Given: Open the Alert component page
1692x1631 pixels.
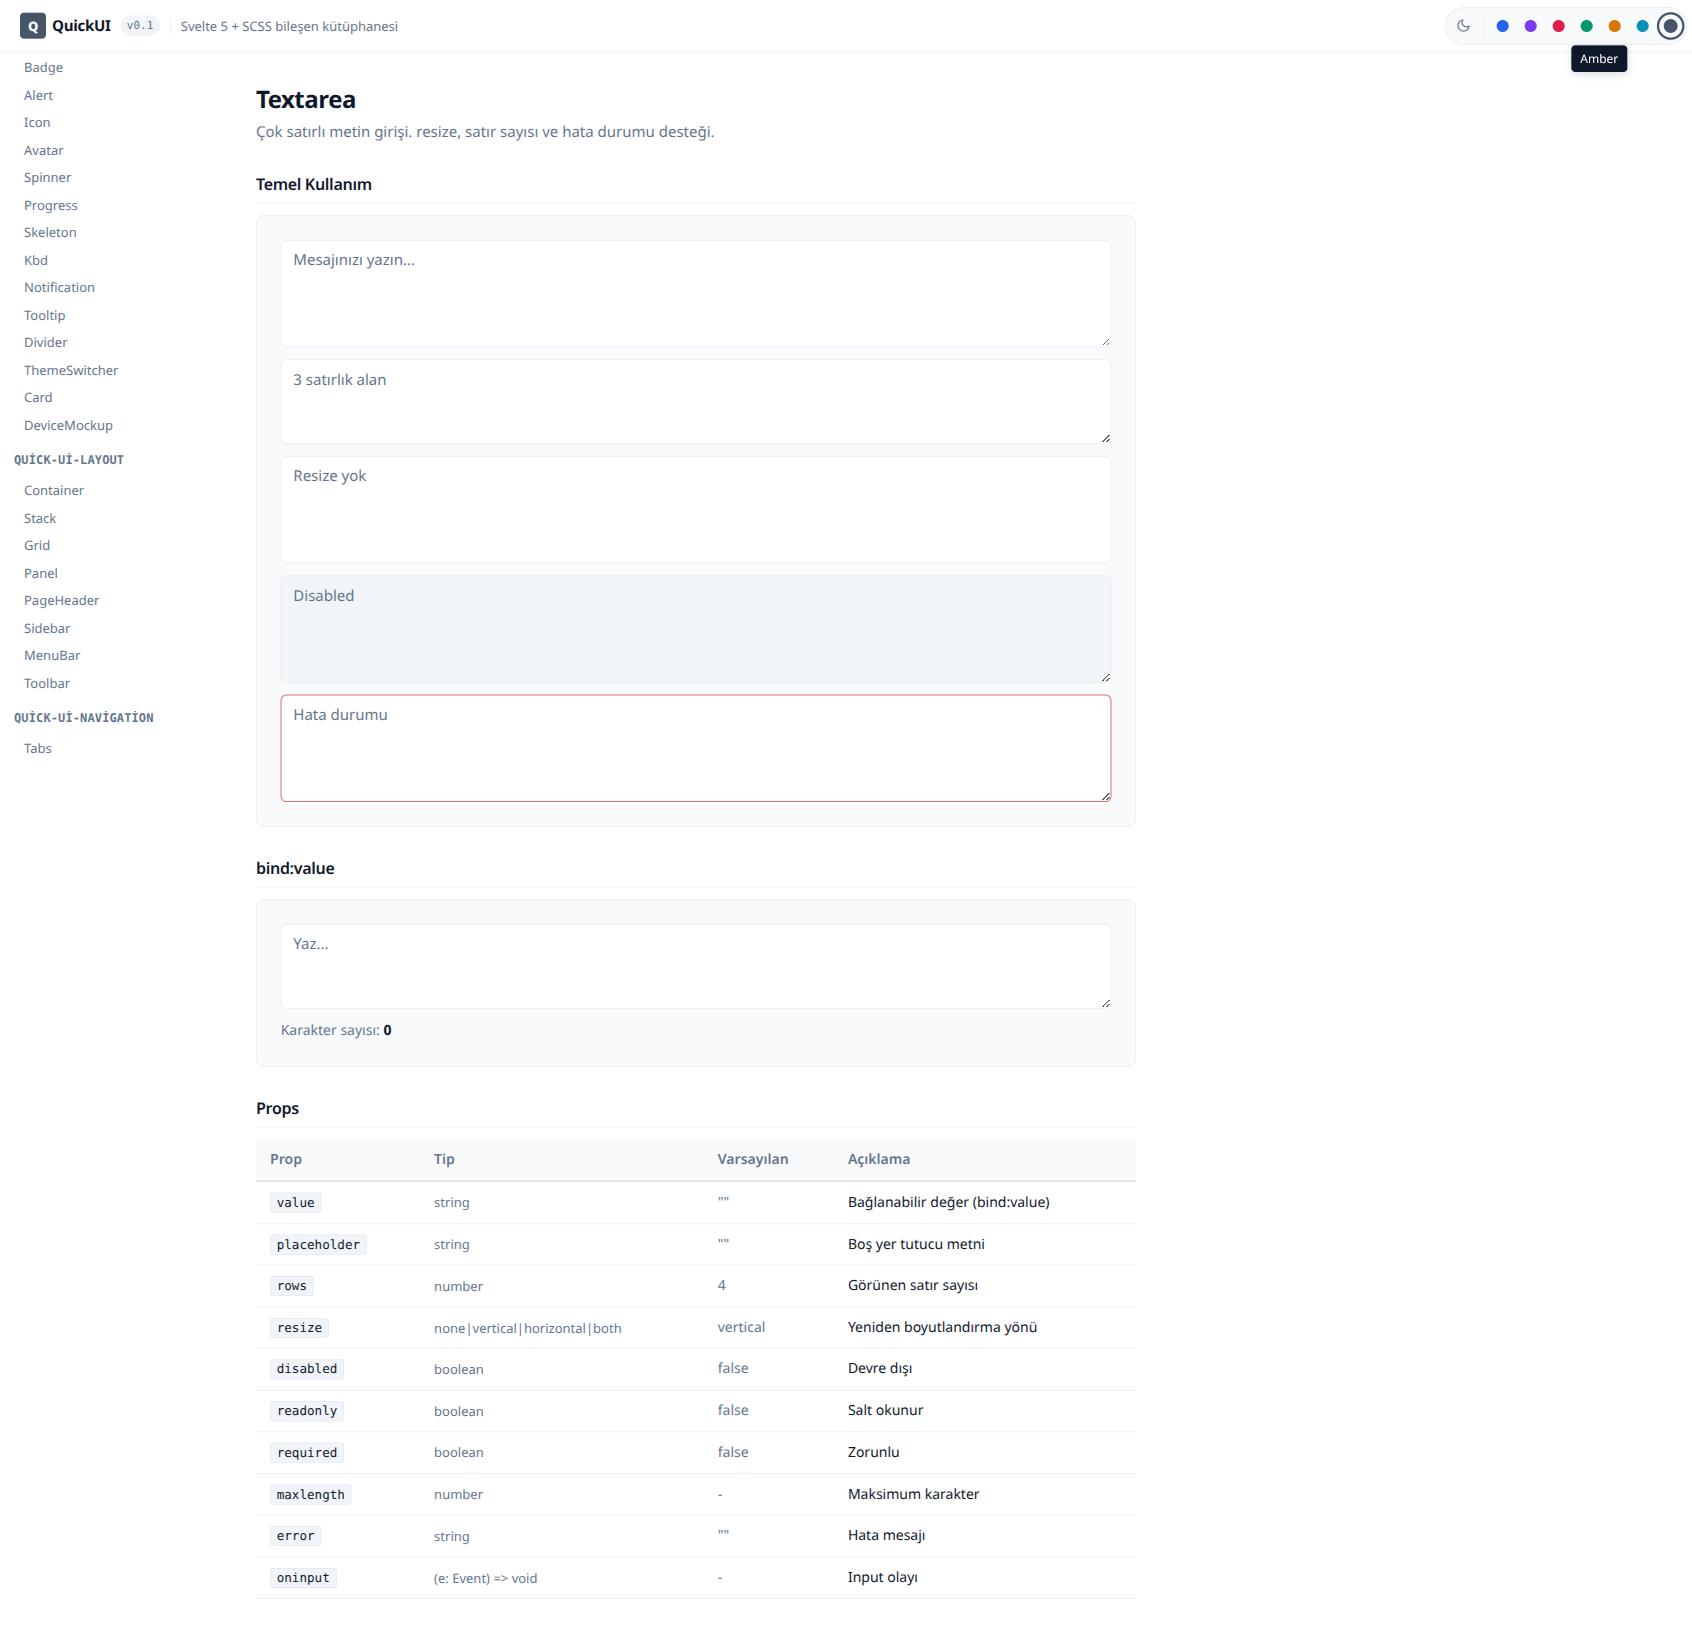Looking at the screenshot, I should (38, 96).
